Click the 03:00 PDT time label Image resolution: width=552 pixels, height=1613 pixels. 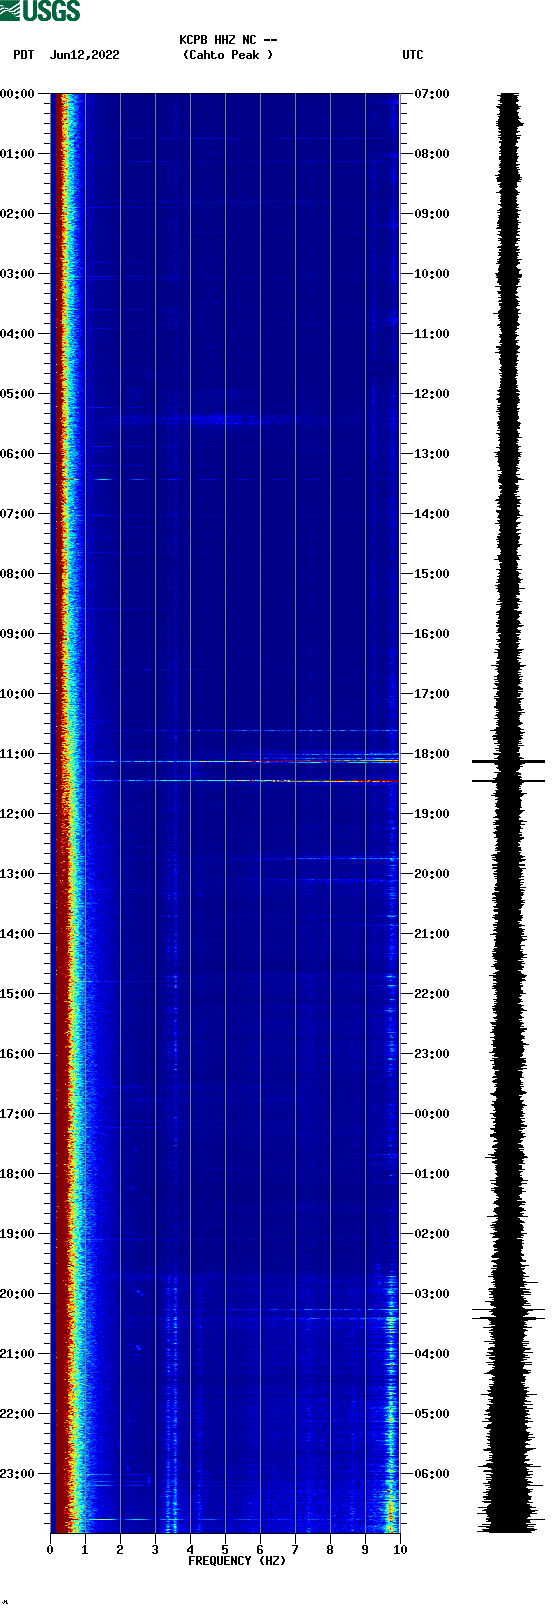18,274
